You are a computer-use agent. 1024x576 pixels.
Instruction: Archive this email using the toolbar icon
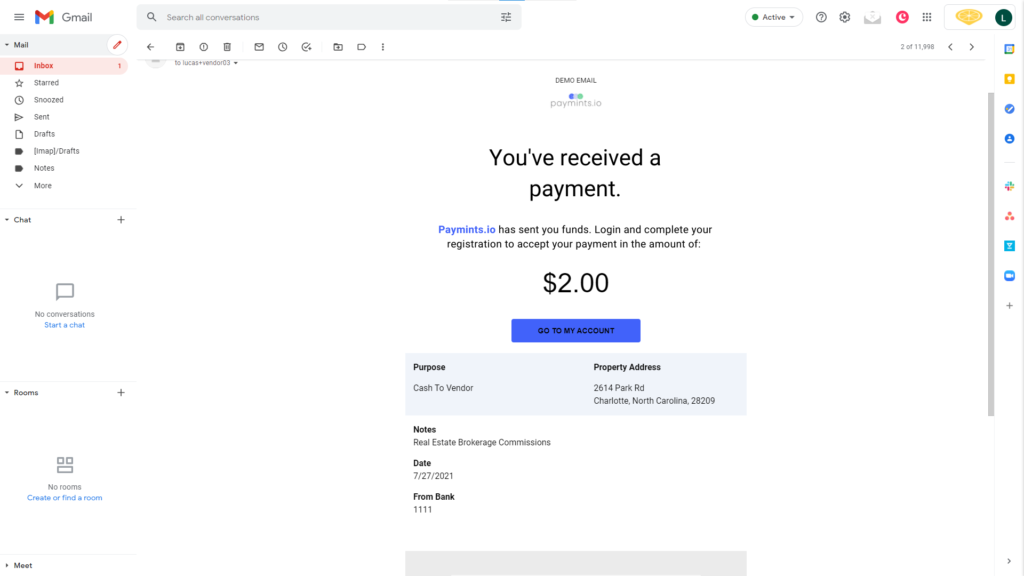[x=180, y=47]
